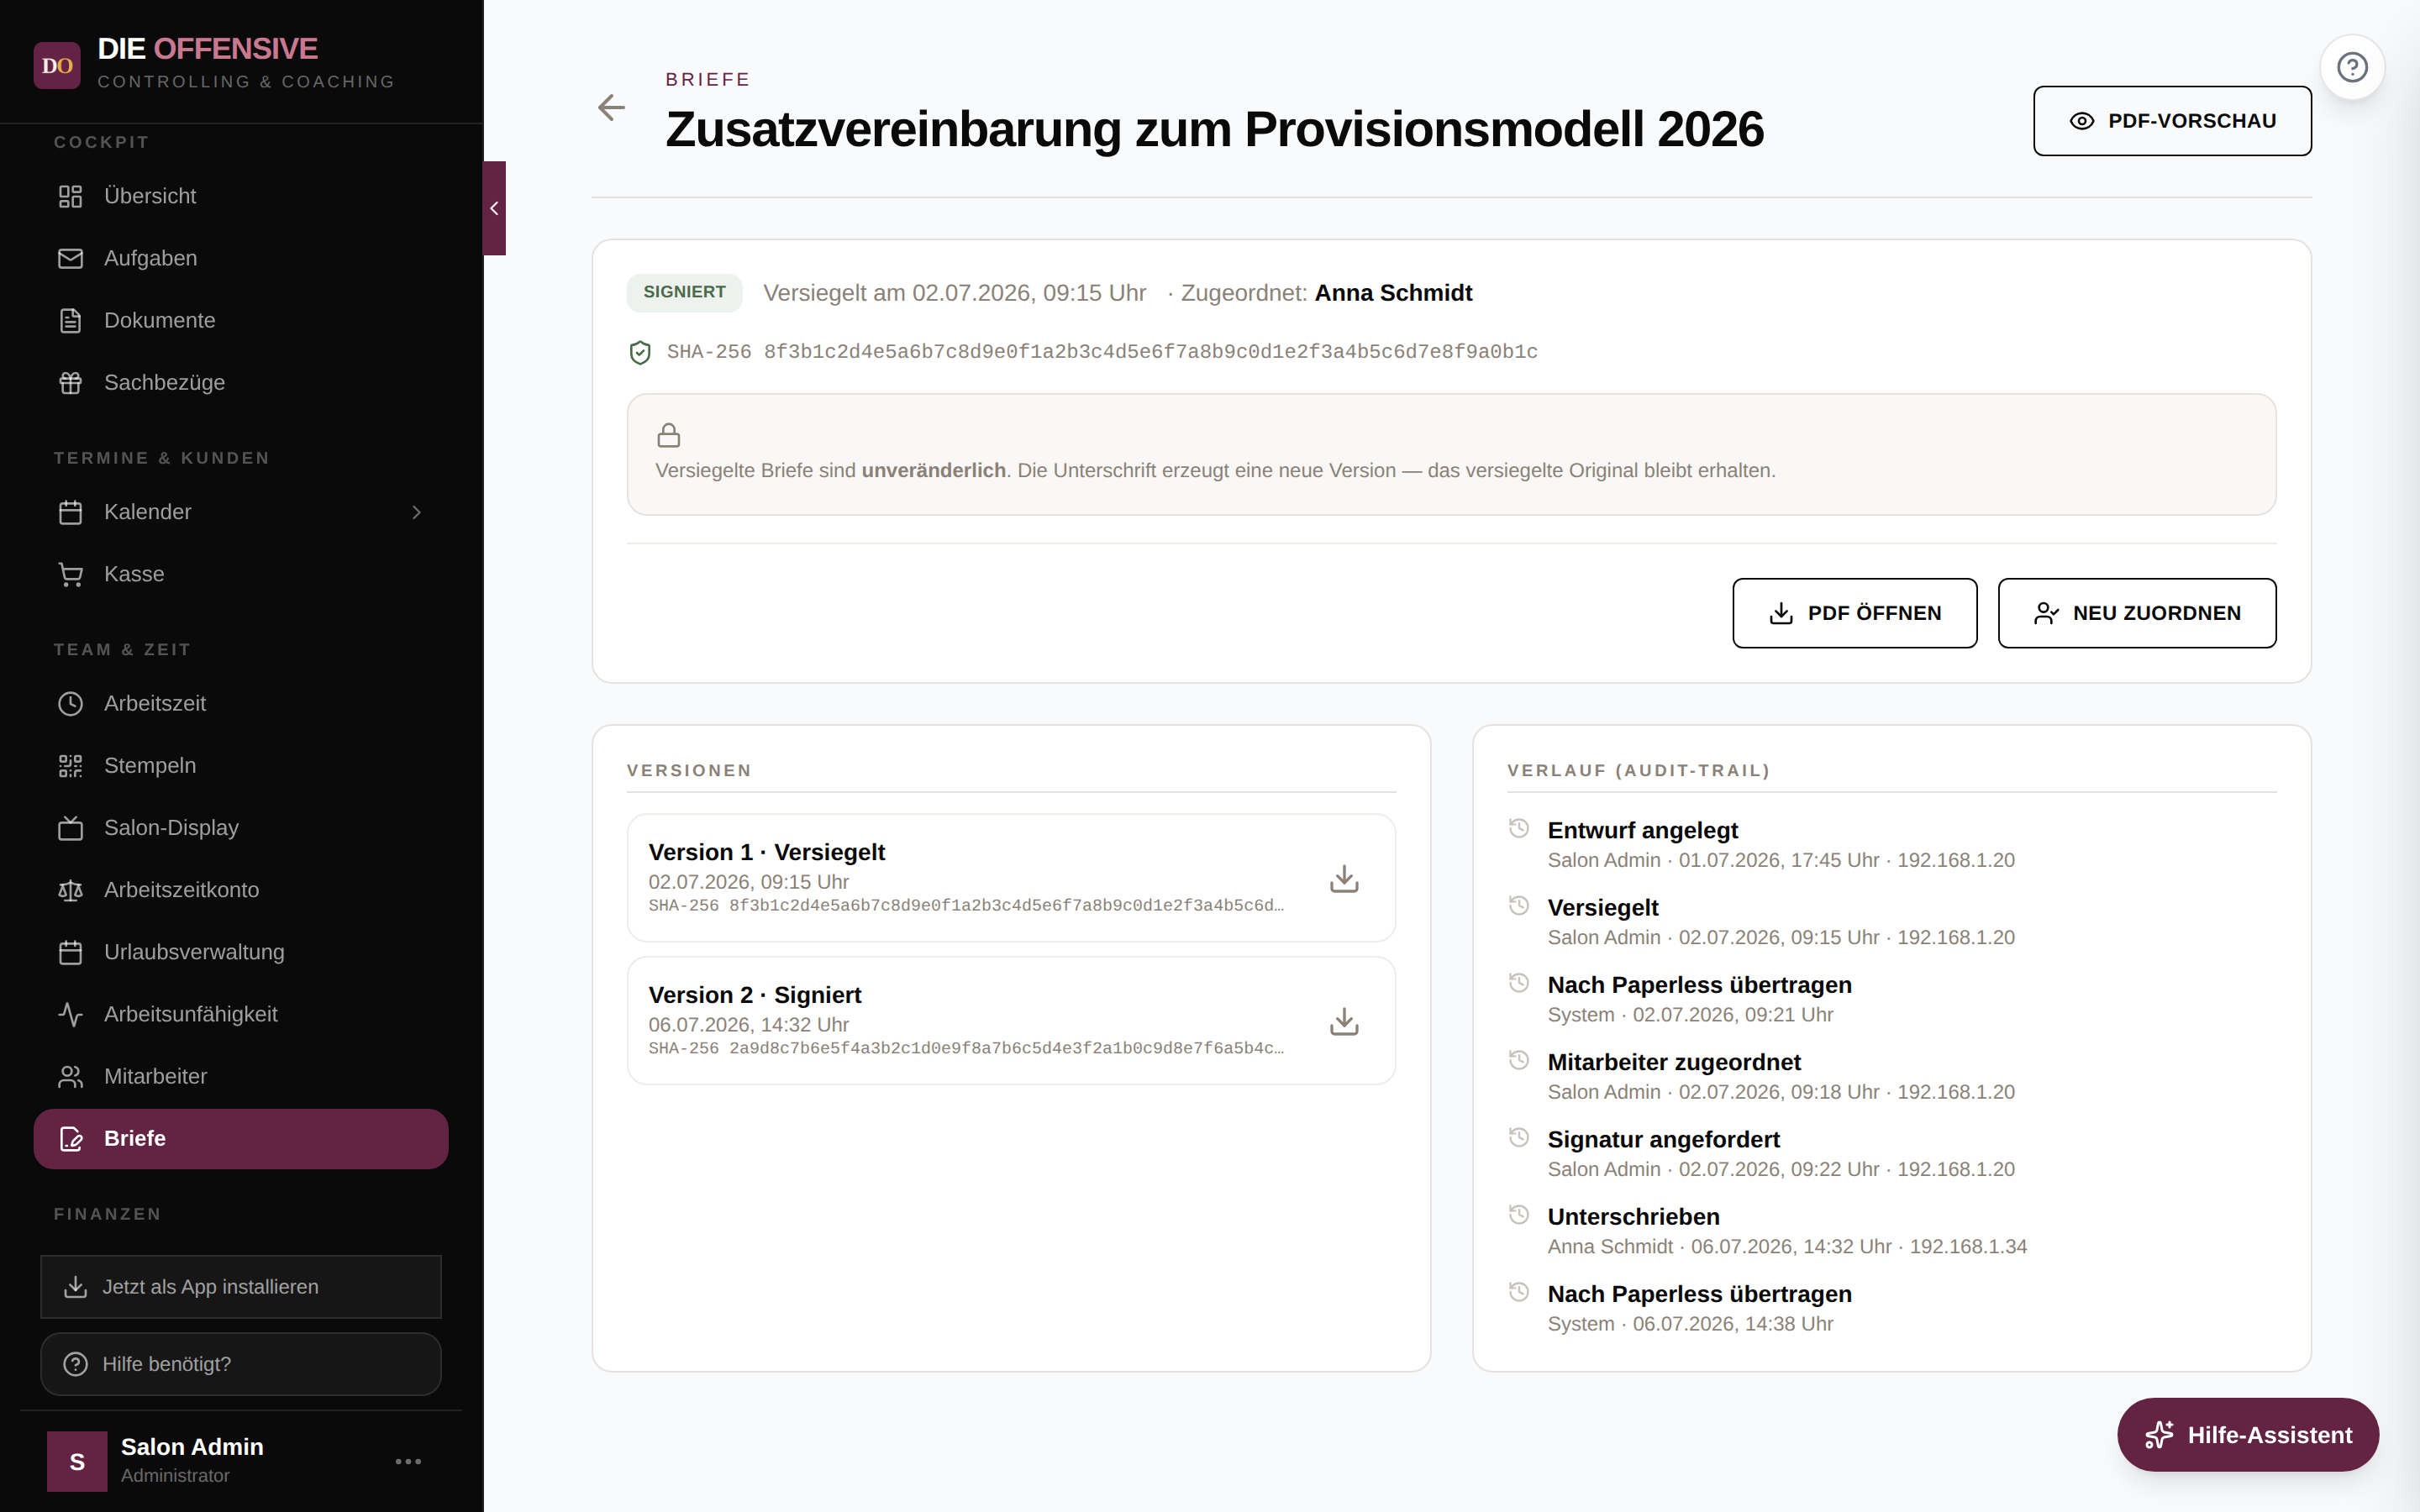Click the Arbeitszeitkonto scales icon
The height and width of the screenshot is (1512, 2420).
point(70,890)
